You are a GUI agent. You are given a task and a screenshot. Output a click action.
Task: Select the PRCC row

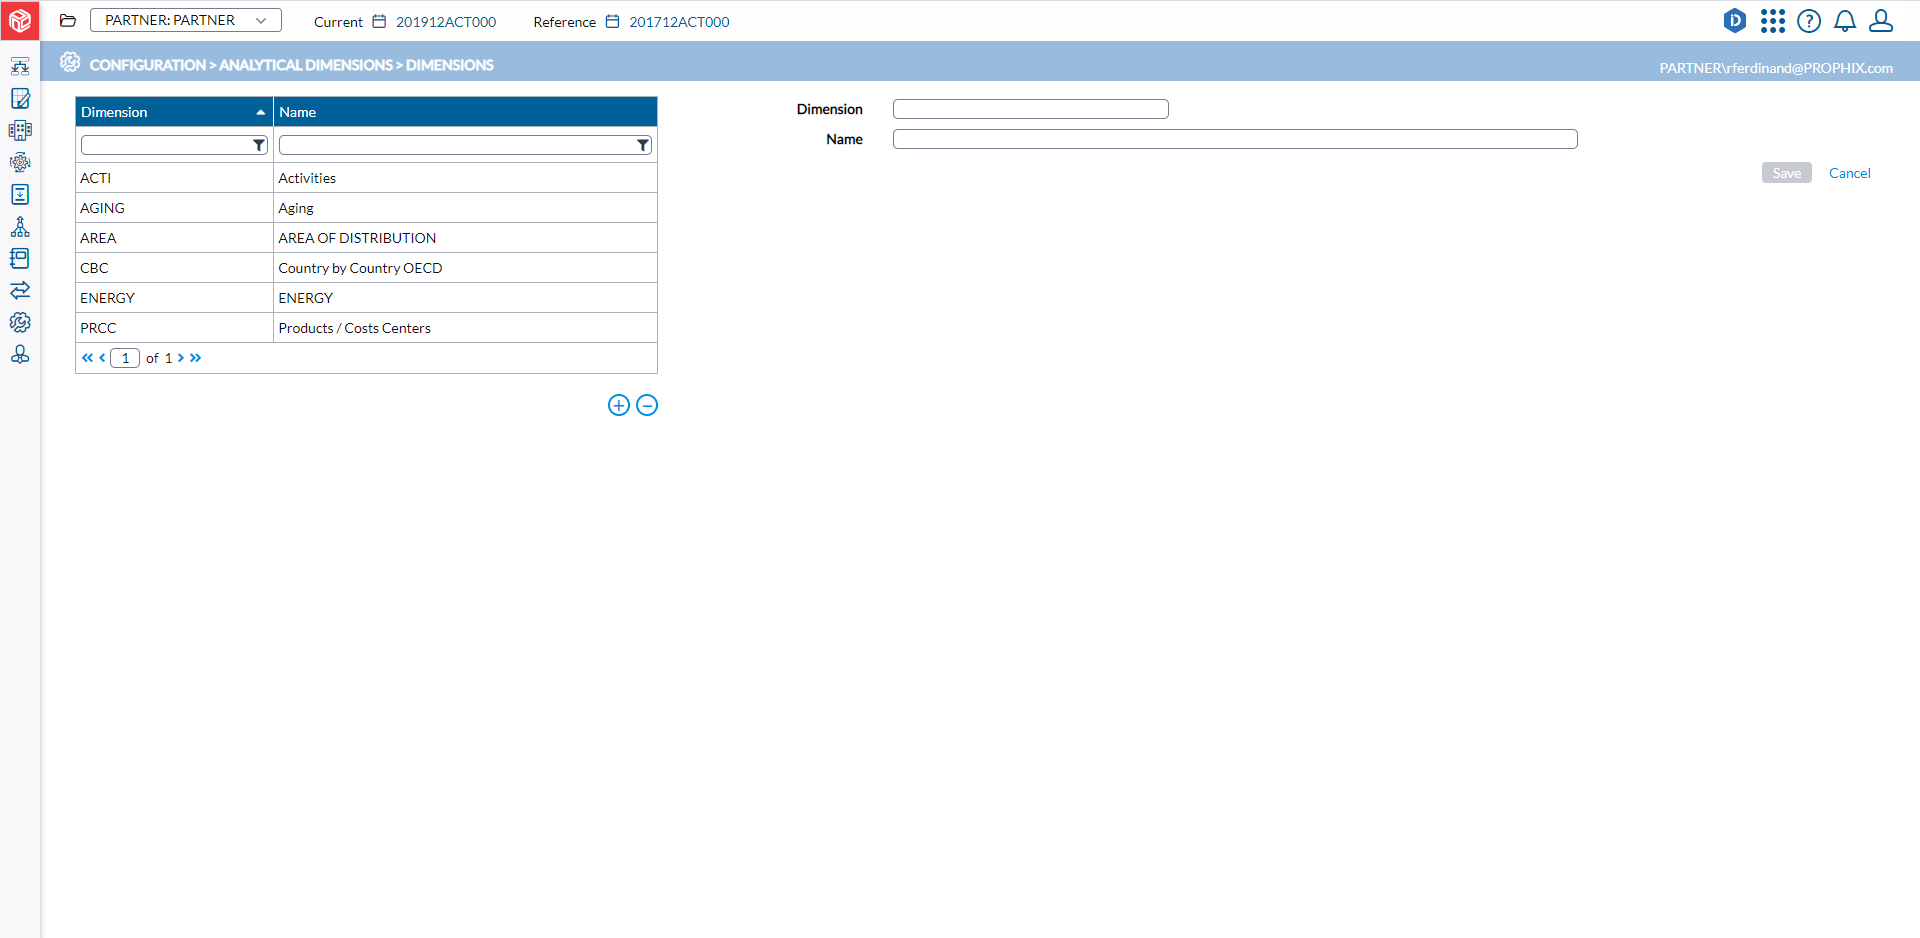[366, 328]
